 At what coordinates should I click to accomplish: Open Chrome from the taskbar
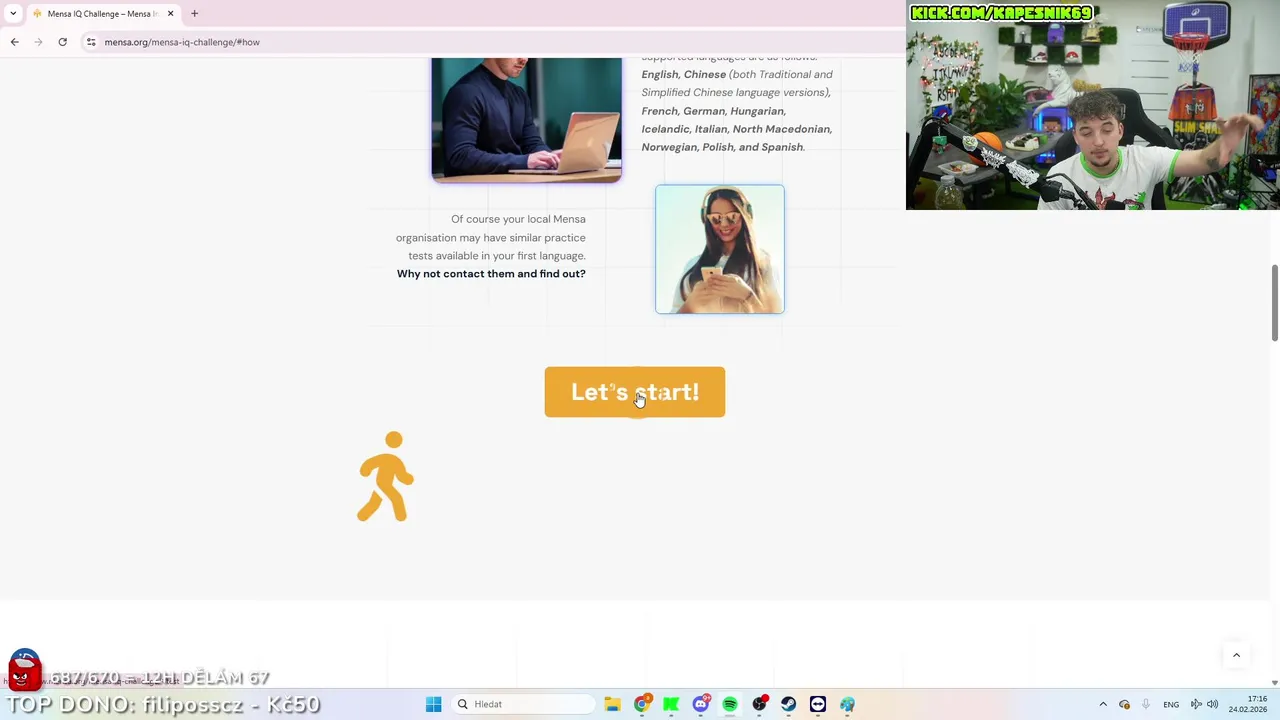click(642, 704)
